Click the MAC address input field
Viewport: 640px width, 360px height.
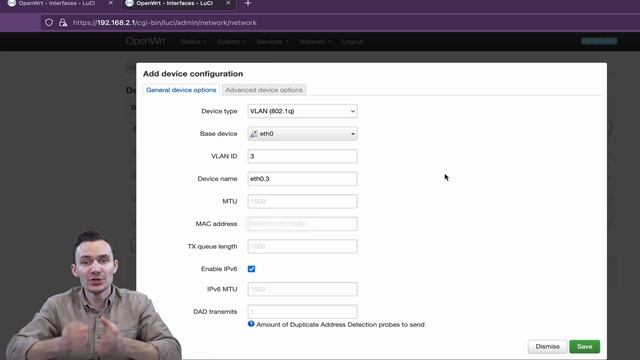(x=302, y=224)
